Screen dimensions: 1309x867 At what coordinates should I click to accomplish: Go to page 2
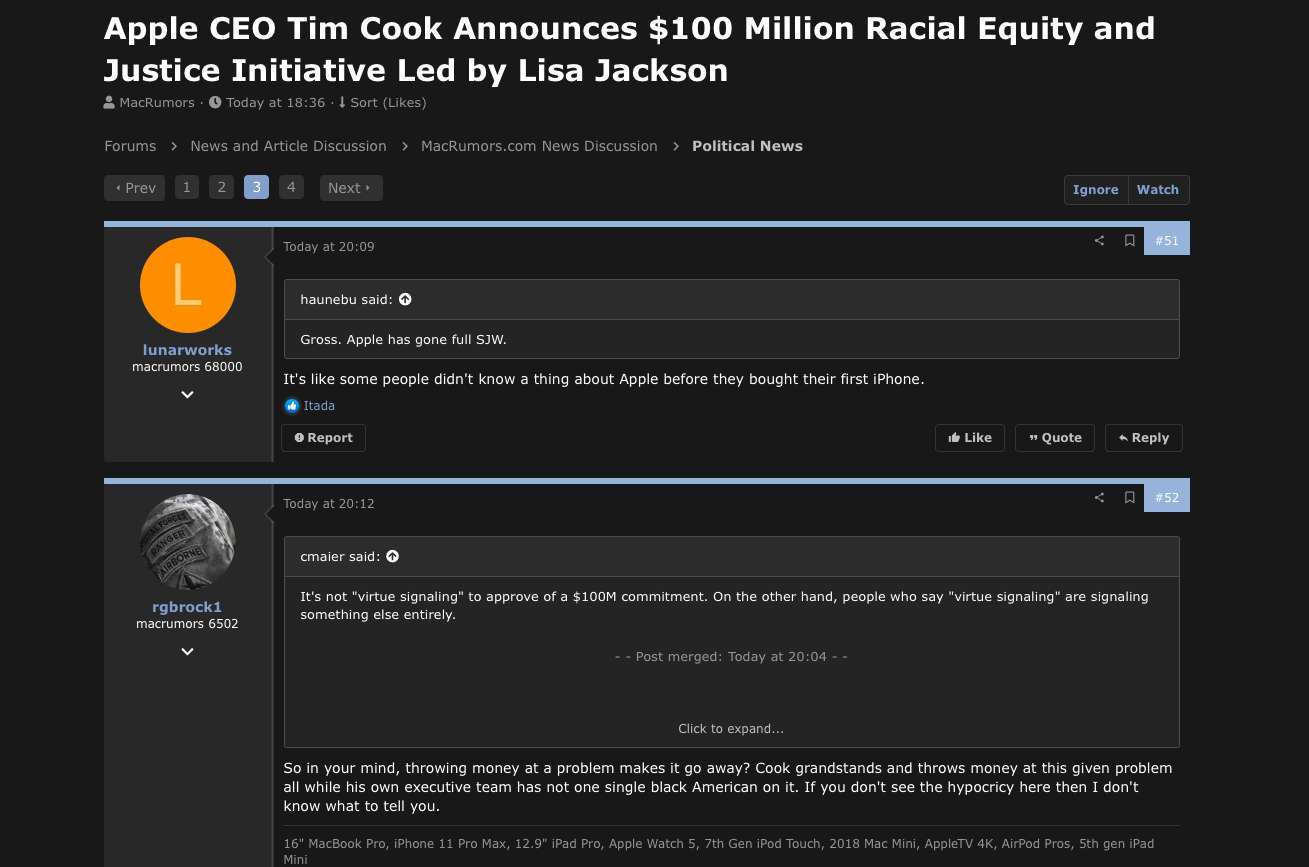coord(222,188)
